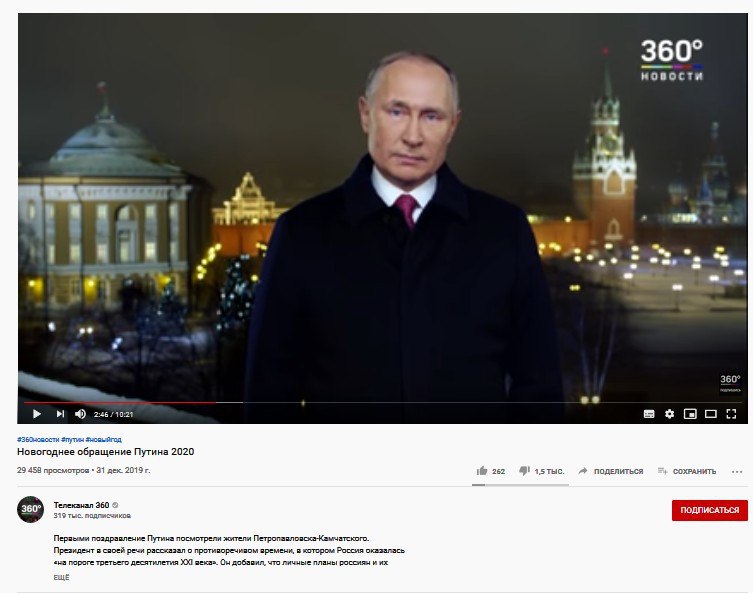Viewport: 753px width, 593px height.
Task: Open the #путин hashtag link
Action: pyautogui.click(x=73, y=439)
